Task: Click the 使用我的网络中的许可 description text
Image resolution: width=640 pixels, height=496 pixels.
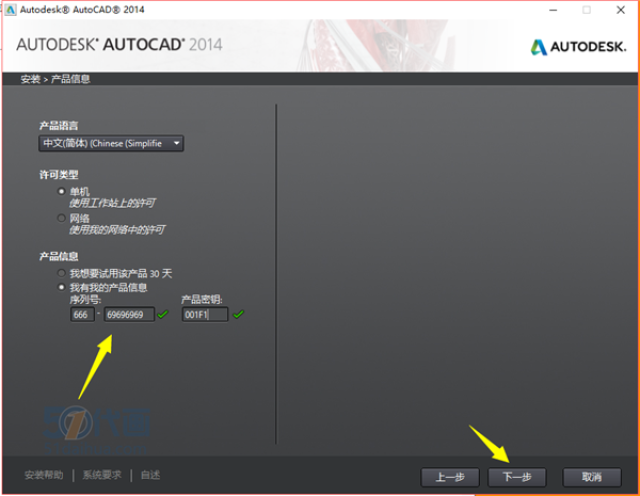Action: pos(117,230)
